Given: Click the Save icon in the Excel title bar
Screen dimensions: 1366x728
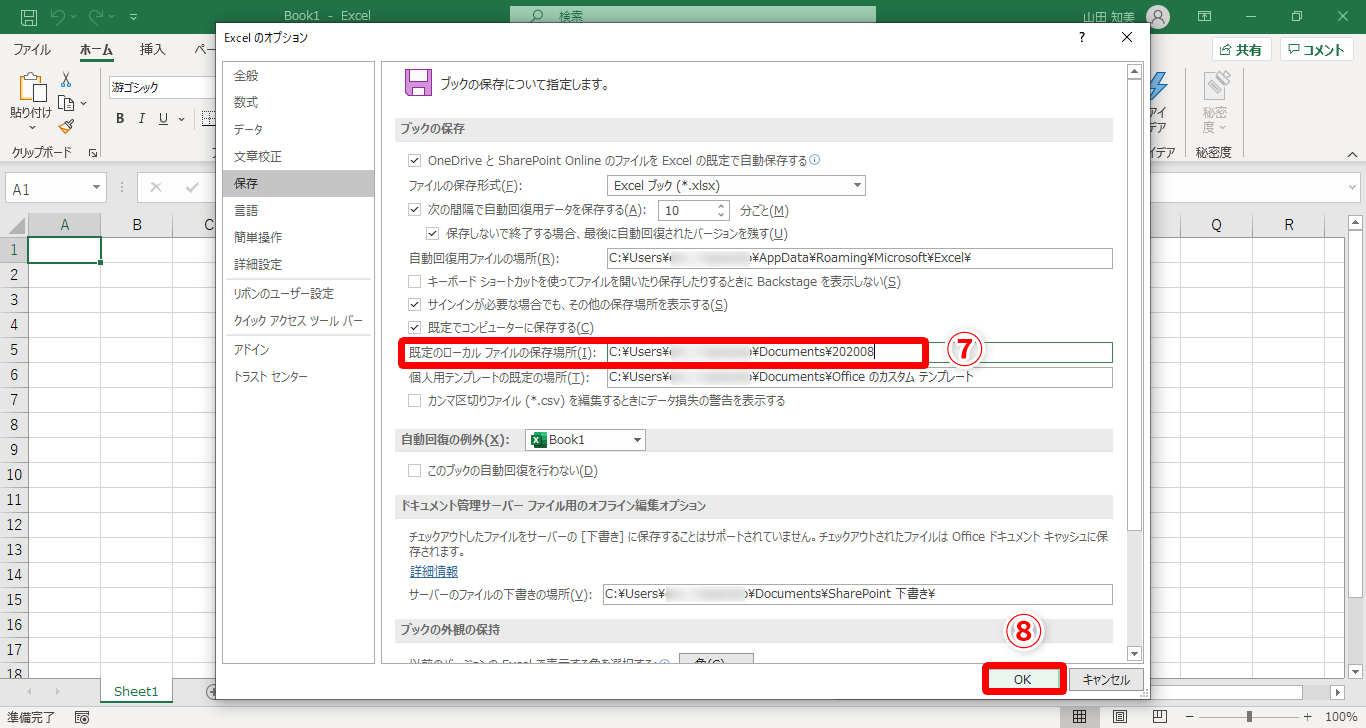Looking at the screenshot, I should pyautogui.click(x=29, y=16).
